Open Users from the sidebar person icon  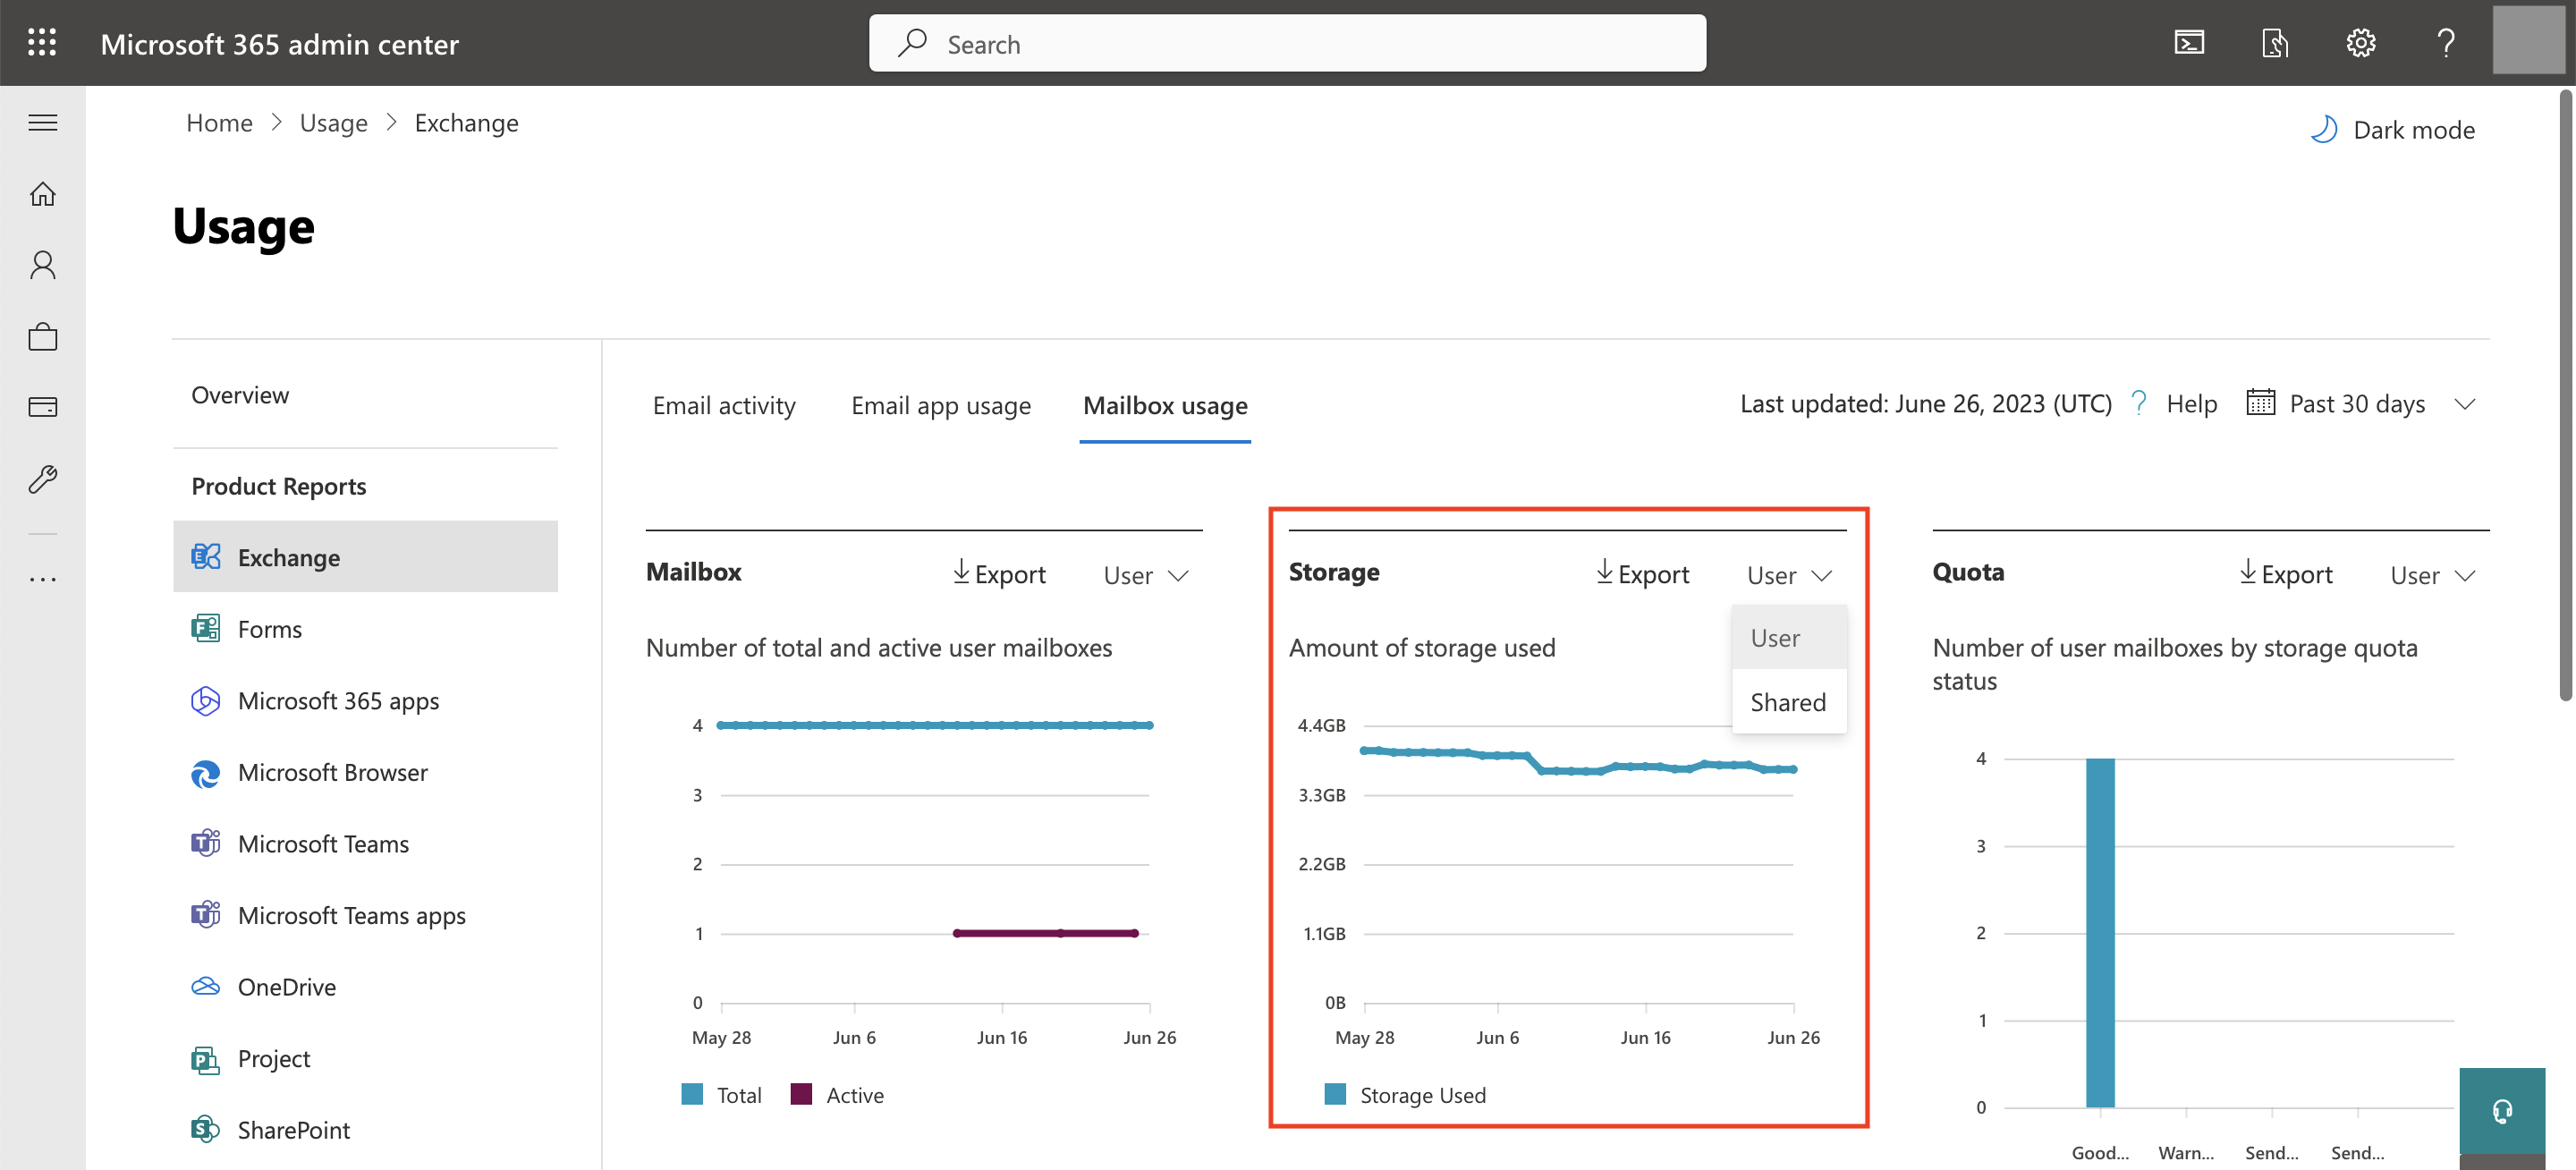(x=42, y=265)
